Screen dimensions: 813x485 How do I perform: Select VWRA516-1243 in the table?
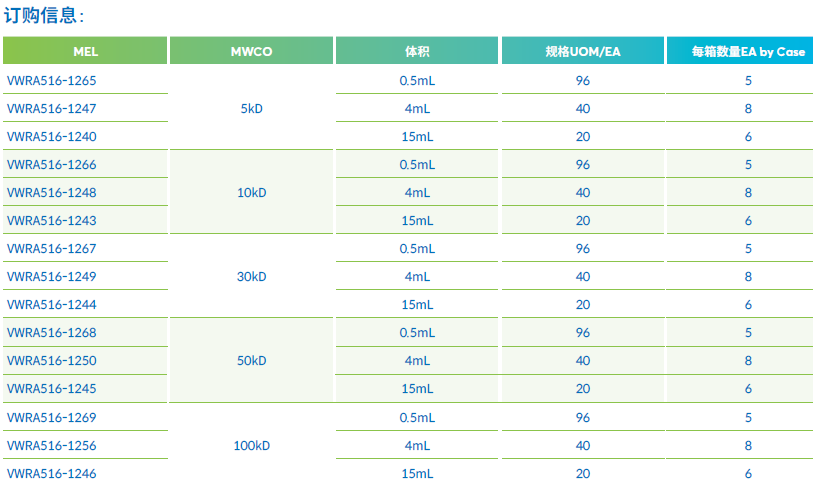(51, 220)
